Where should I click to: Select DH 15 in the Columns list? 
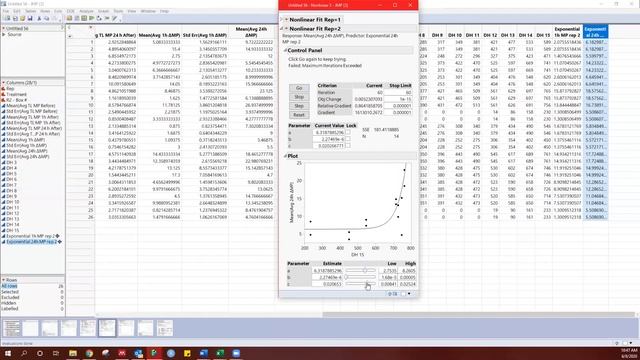(13, 230)
